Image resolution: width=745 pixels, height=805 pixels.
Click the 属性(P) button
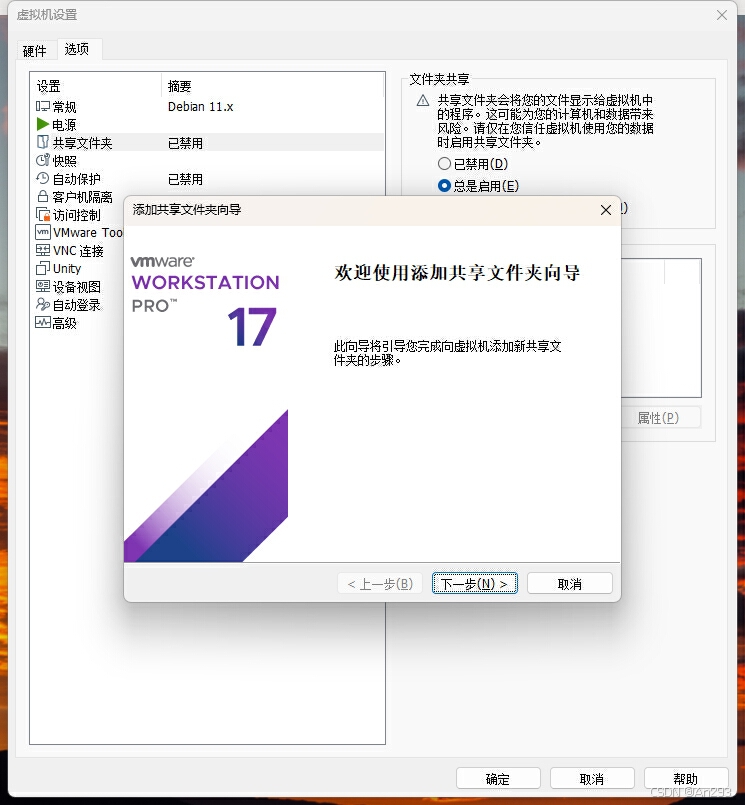(x=659, y=418)
